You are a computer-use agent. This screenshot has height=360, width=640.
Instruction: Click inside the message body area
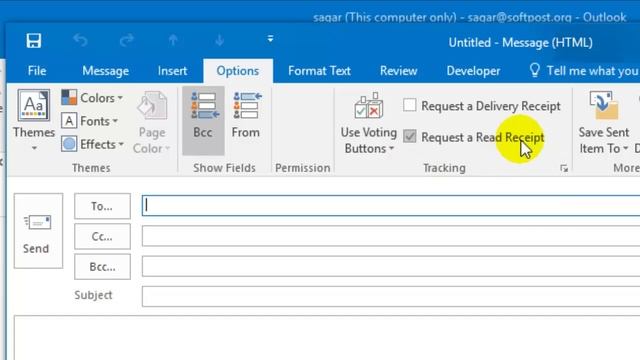327,338
